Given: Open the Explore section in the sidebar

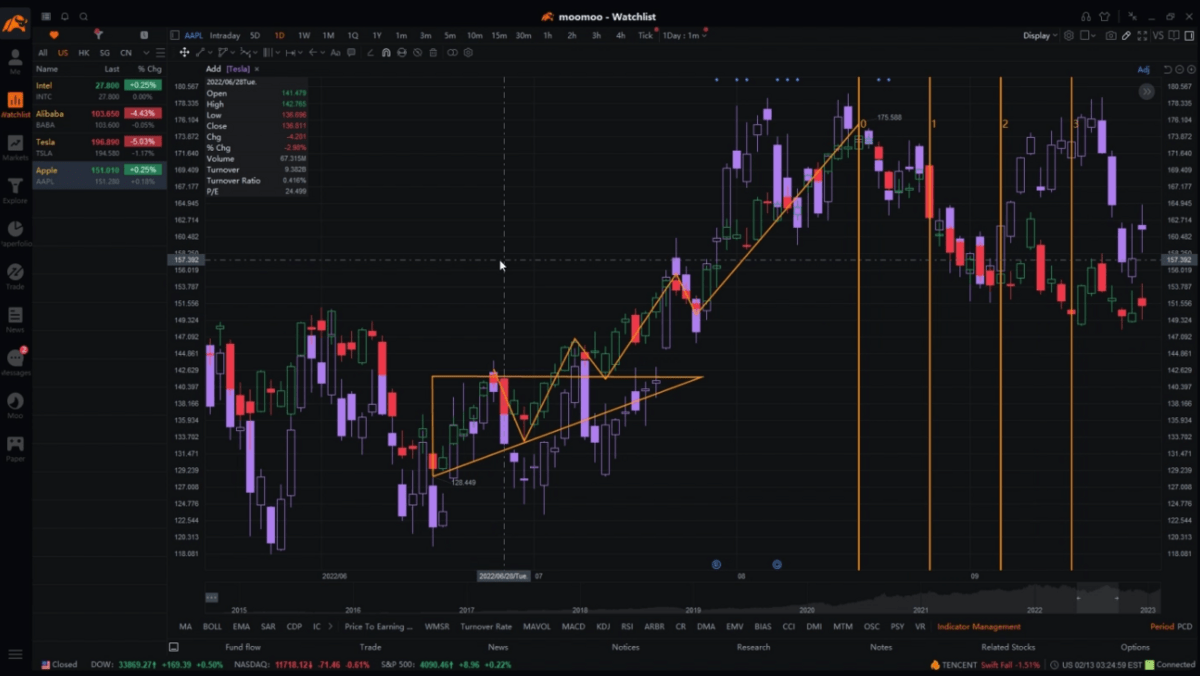Looking at the screenshot, I should 15,192.
